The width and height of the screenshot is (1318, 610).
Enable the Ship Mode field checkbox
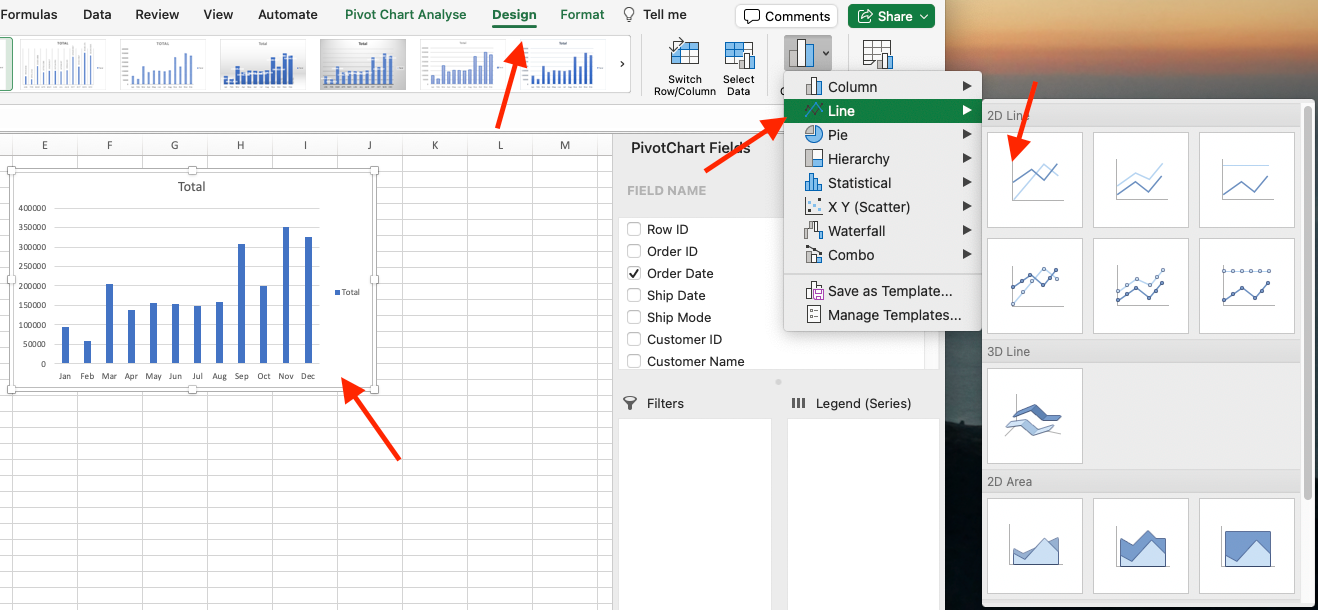(x=634, y=317)
